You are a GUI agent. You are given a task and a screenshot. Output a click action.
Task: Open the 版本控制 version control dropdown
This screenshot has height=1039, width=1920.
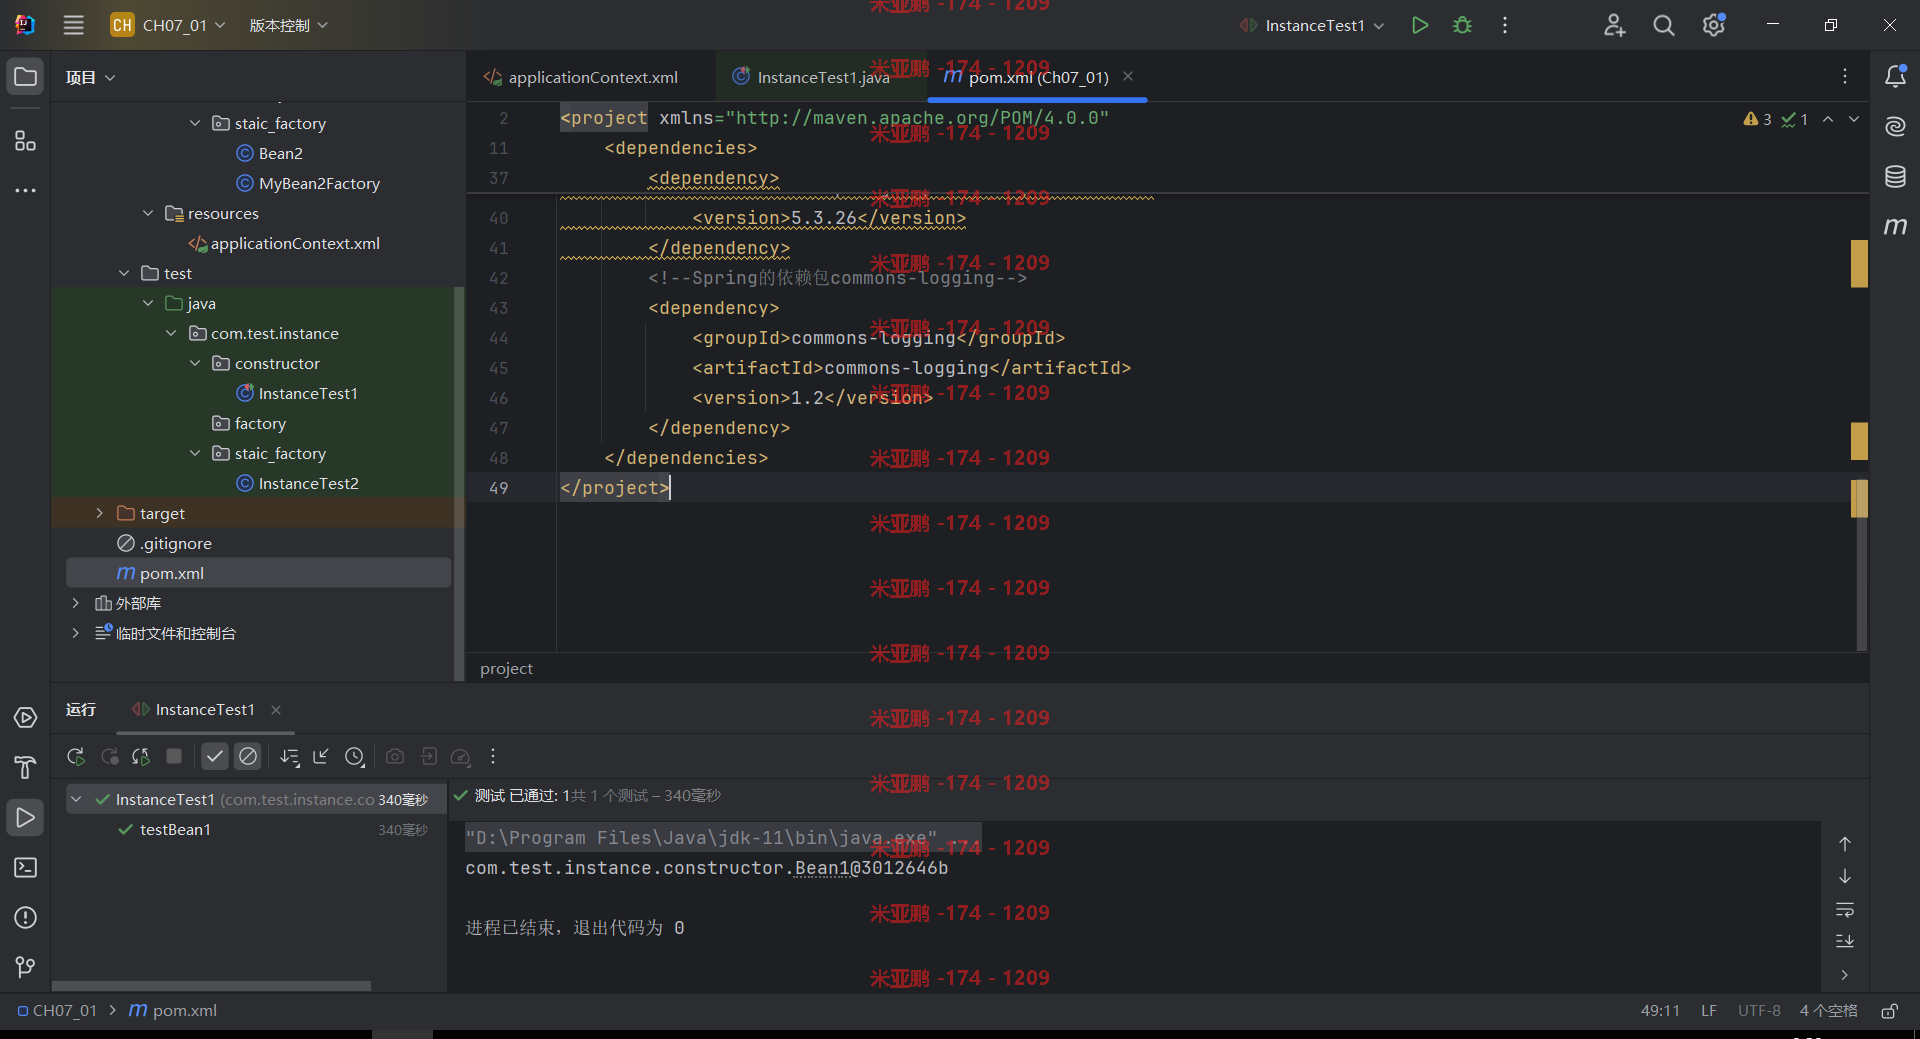point(288,25)
